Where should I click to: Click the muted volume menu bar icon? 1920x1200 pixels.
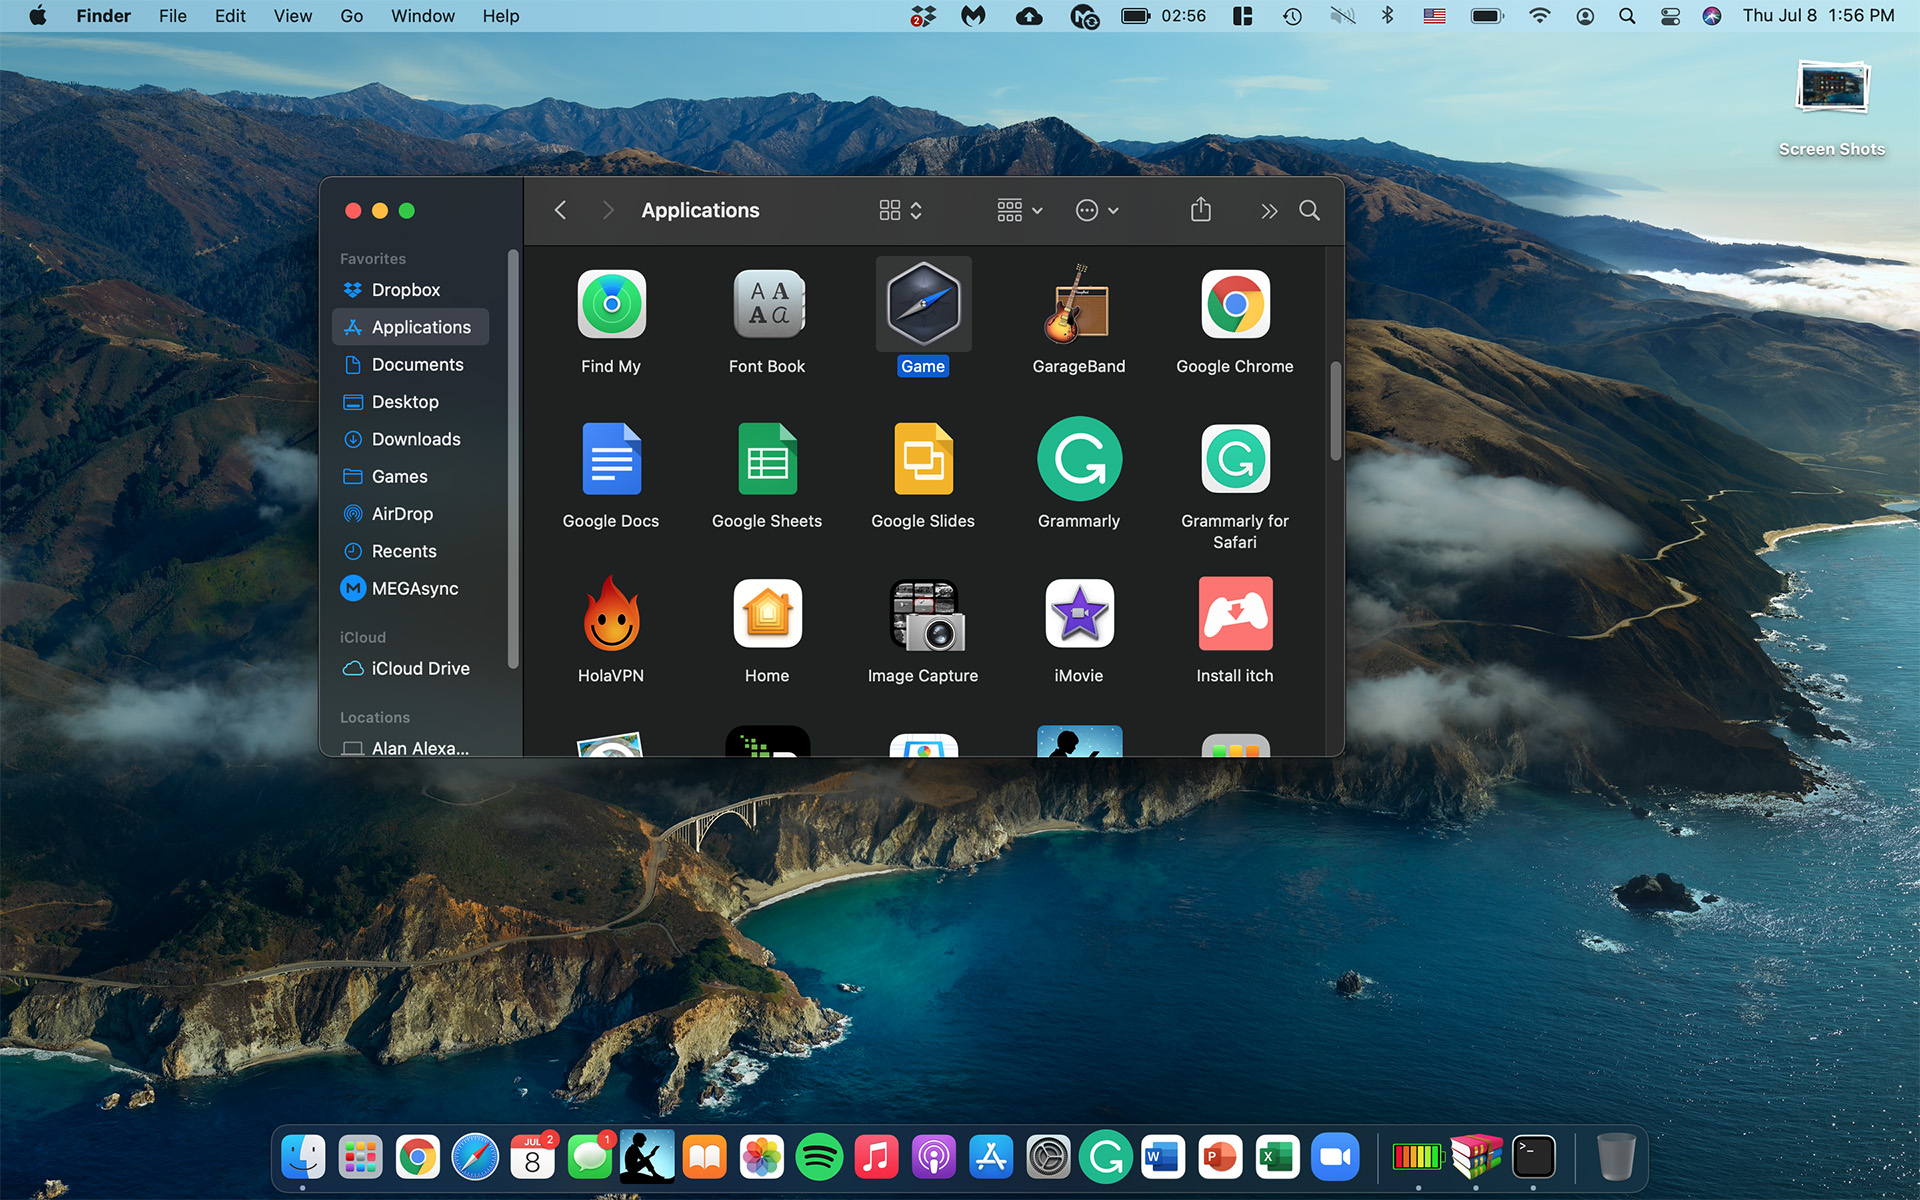click(1342, 16)
